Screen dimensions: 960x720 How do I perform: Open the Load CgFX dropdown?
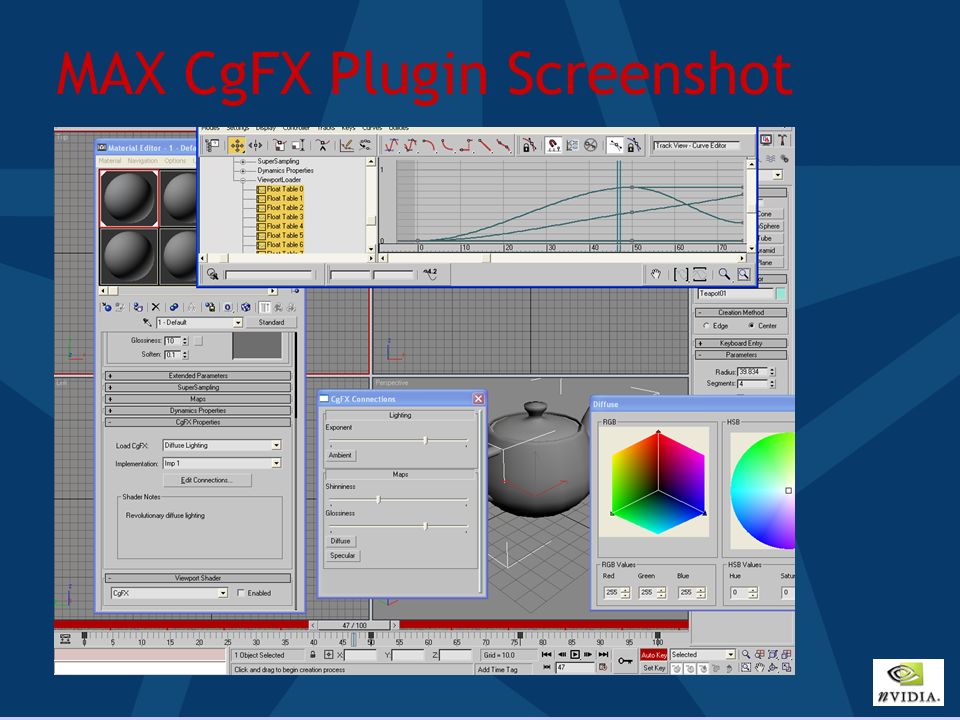(277, 445)
